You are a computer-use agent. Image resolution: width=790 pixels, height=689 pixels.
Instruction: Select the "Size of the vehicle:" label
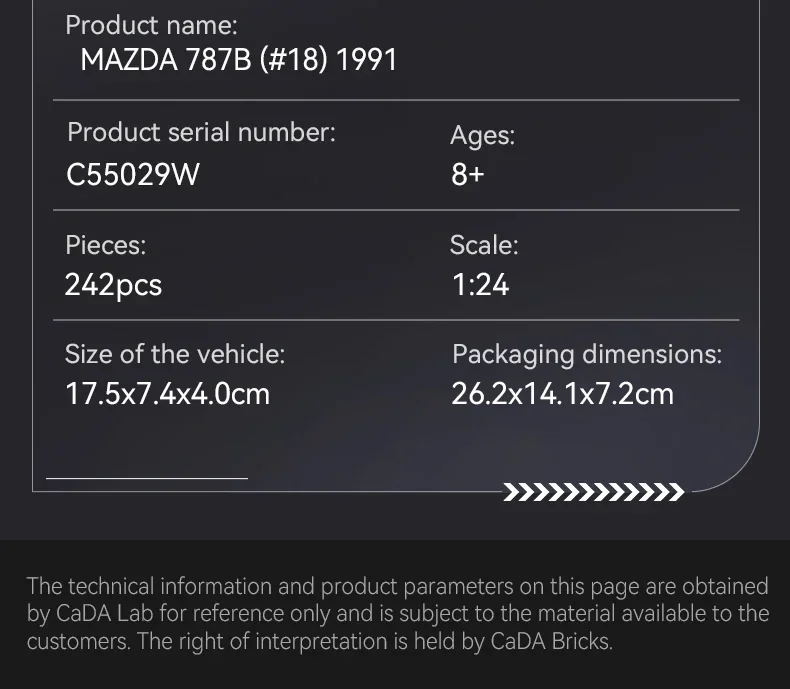pyautogui.click(x=175, y=354)
